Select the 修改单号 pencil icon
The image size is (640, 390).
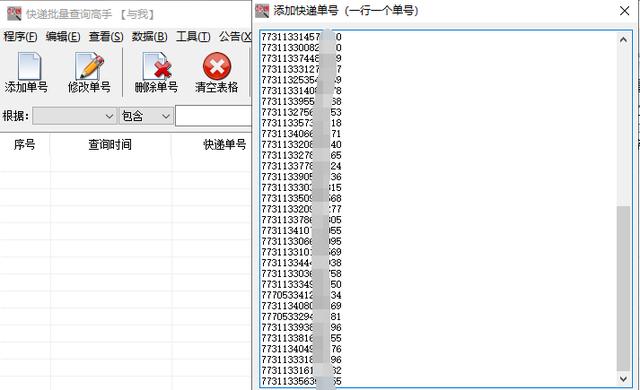[89, 66]
